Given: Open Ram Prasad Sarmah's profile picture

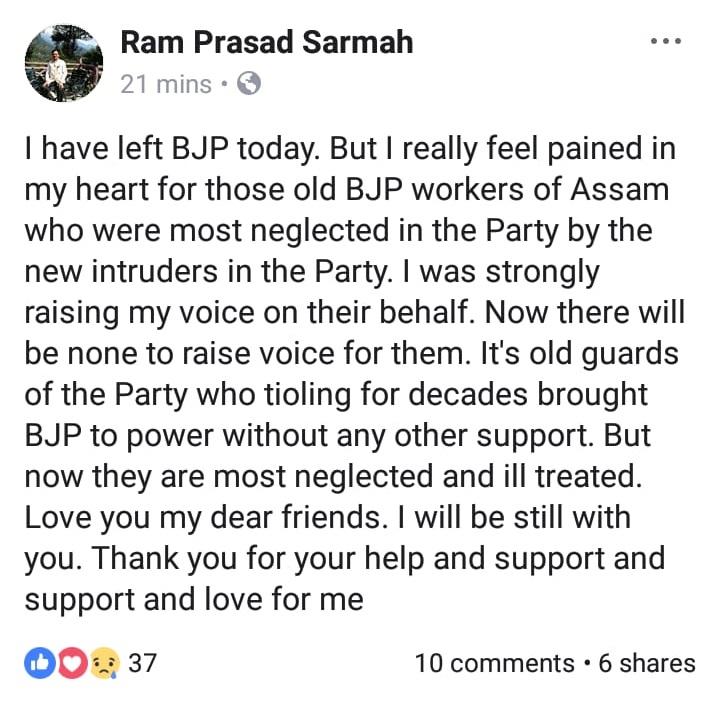Looking at the screenshot, I should pos(64,63).
